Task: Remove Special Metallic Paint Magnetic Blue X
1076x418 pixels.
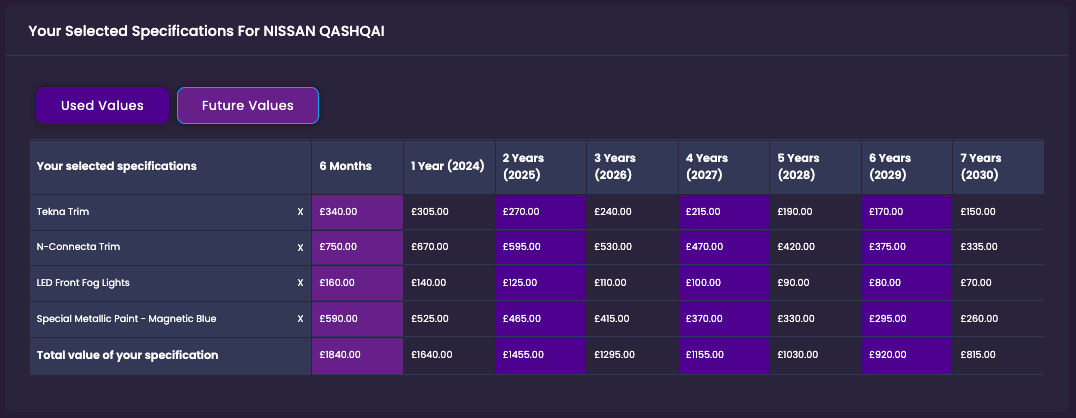Action: [300, 319]
